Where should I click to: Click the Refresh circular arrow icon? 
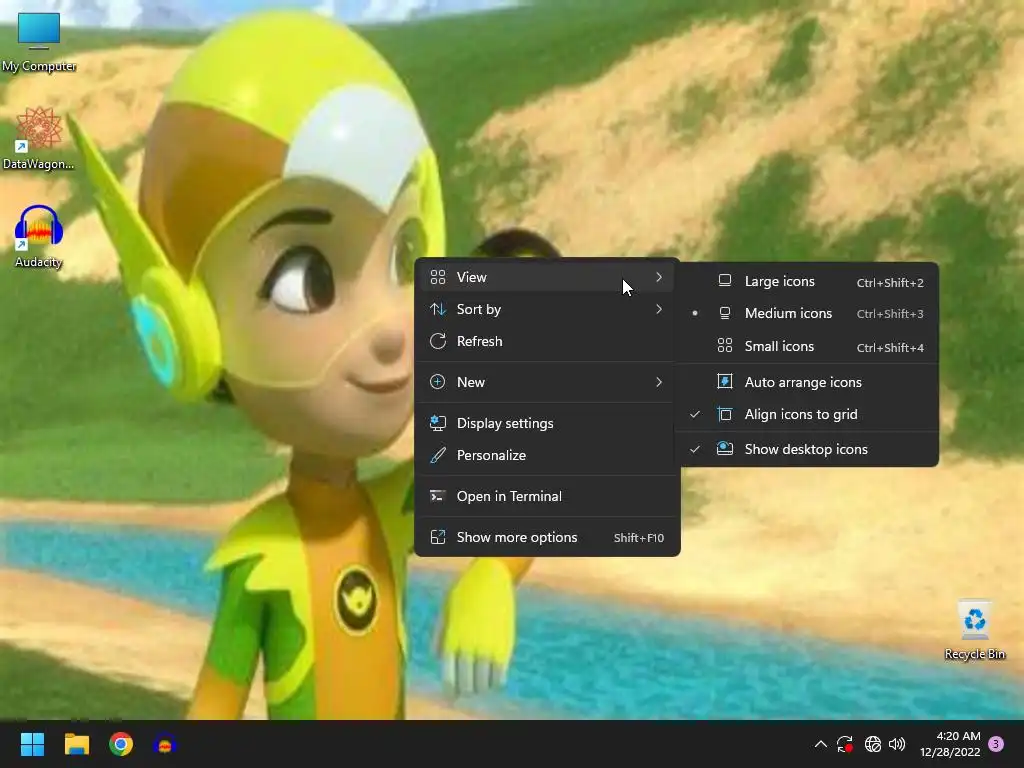coord(438,341)
